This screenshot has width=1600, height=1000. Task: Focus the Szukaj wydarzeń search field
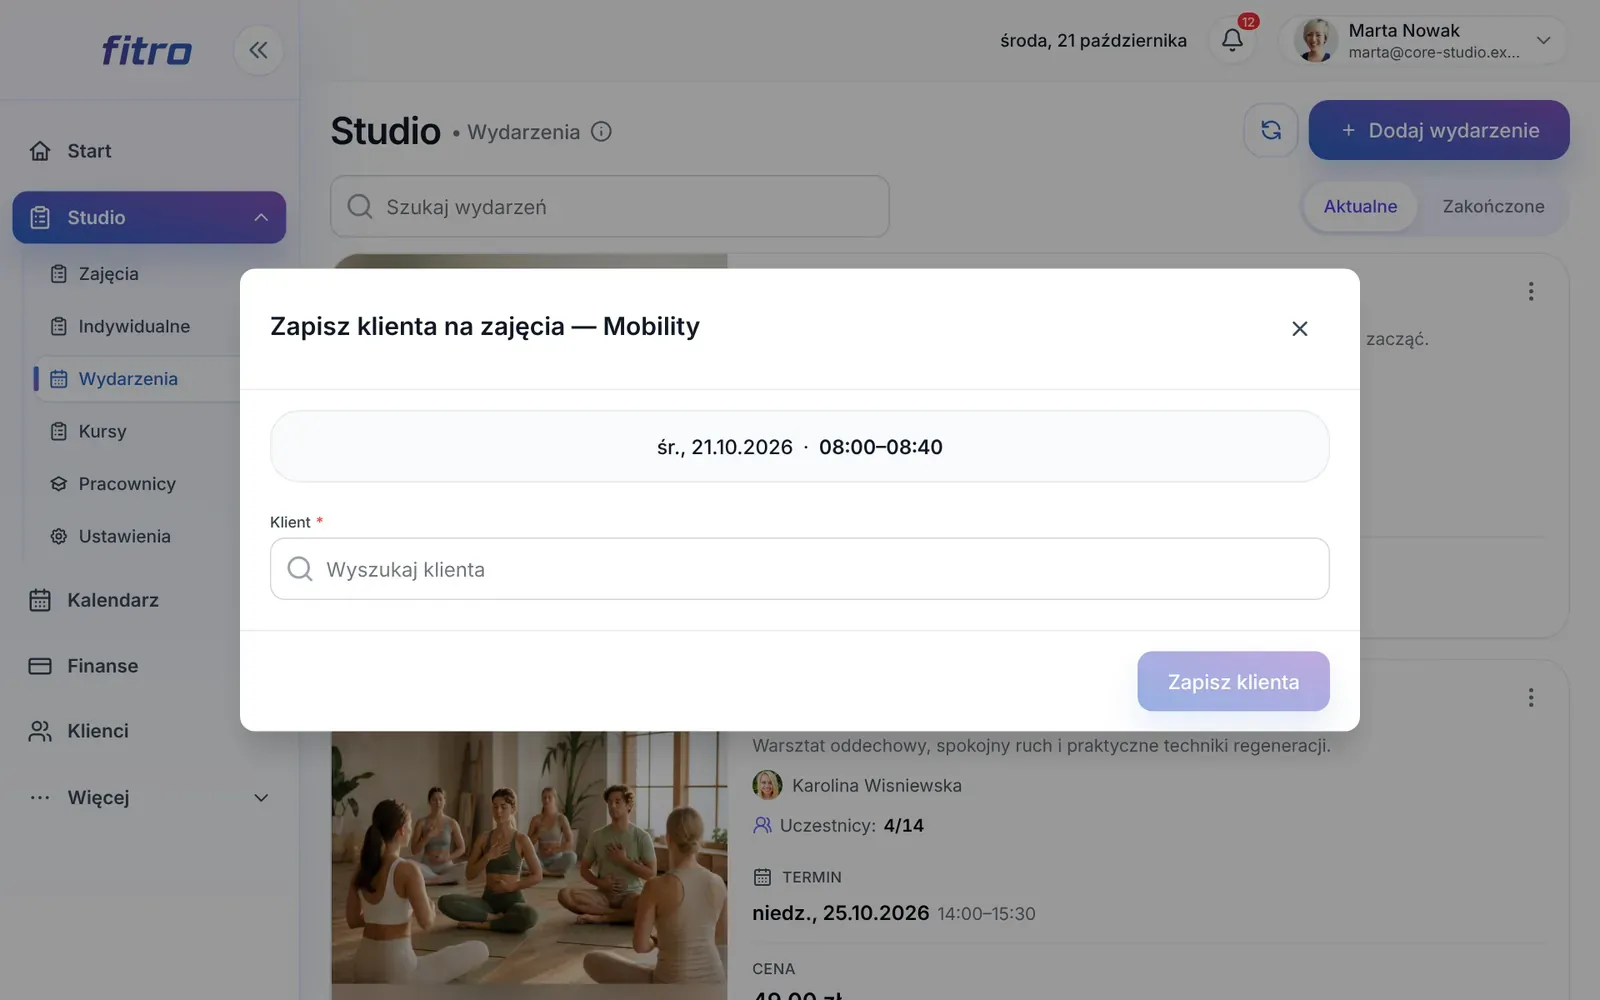coord(610,206)
